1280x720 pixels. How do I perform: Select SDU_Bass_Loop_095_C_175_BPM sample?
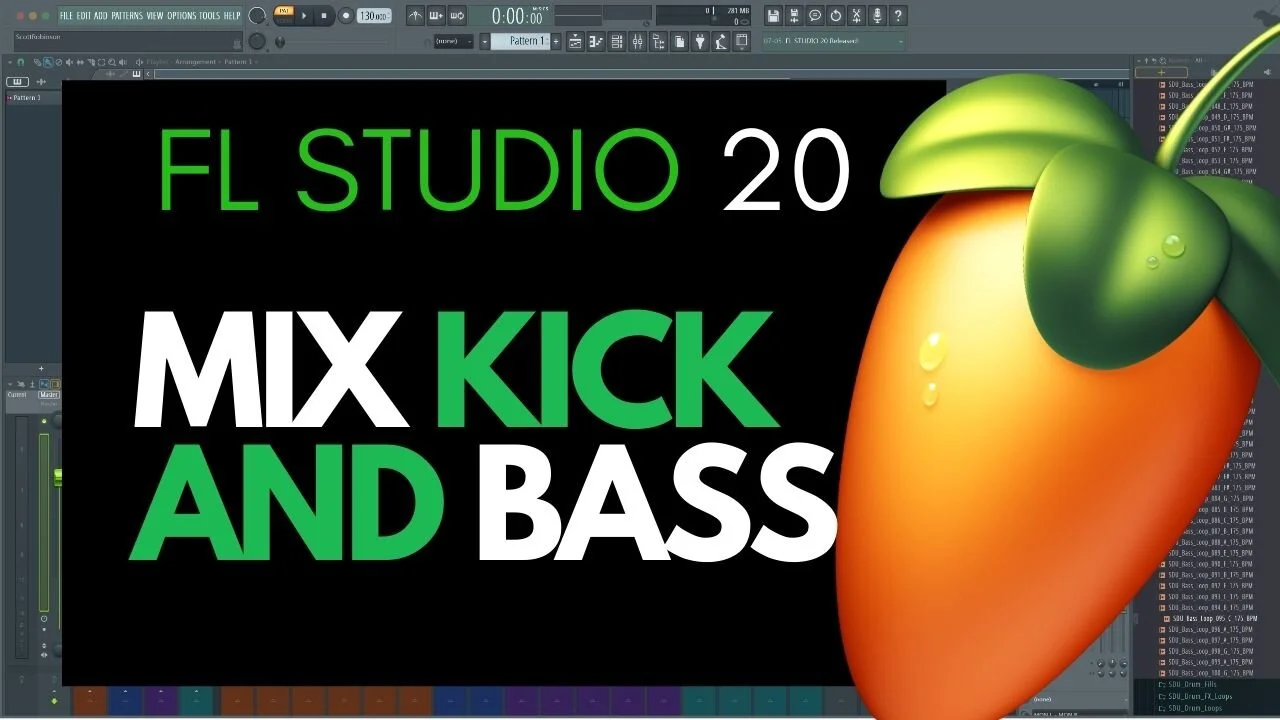pos(1210,619)
